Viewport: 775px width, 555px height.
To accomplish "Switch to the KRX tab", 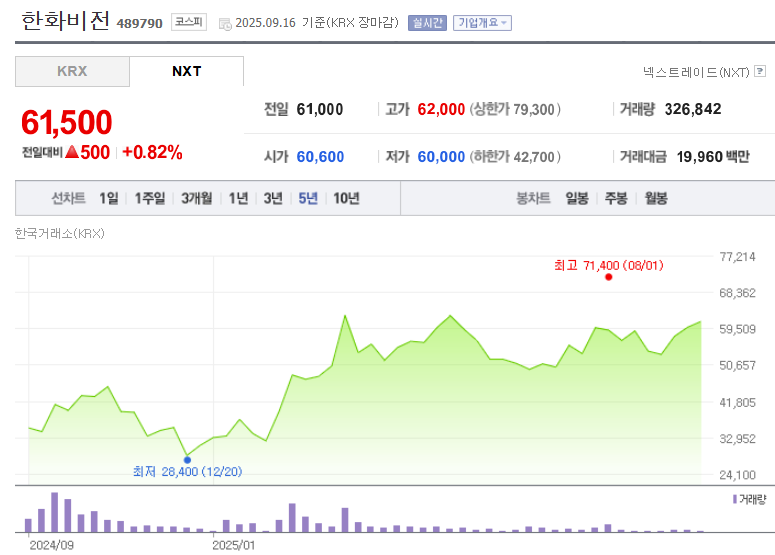I will click(x=72, y=71).
